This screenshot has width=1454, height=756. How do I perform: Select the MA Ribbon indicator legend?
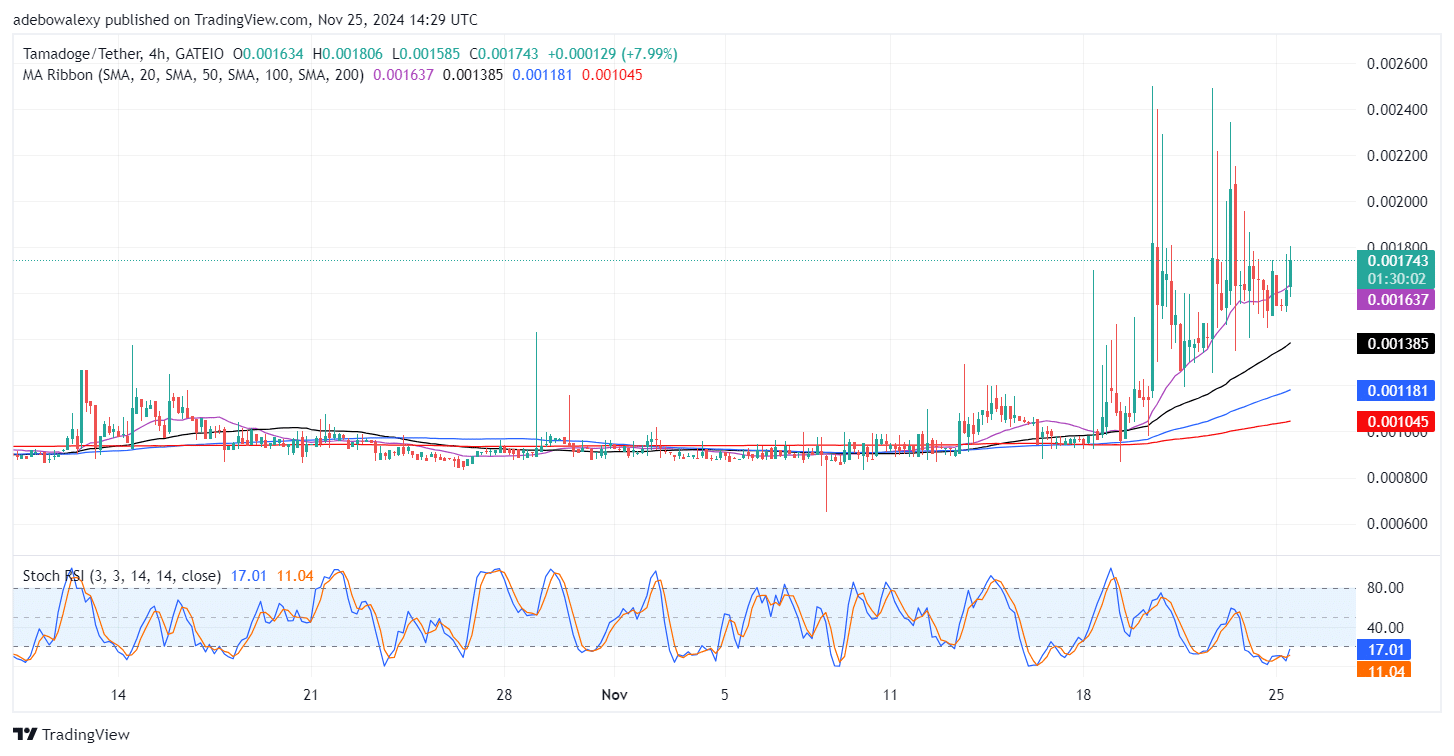192,75
